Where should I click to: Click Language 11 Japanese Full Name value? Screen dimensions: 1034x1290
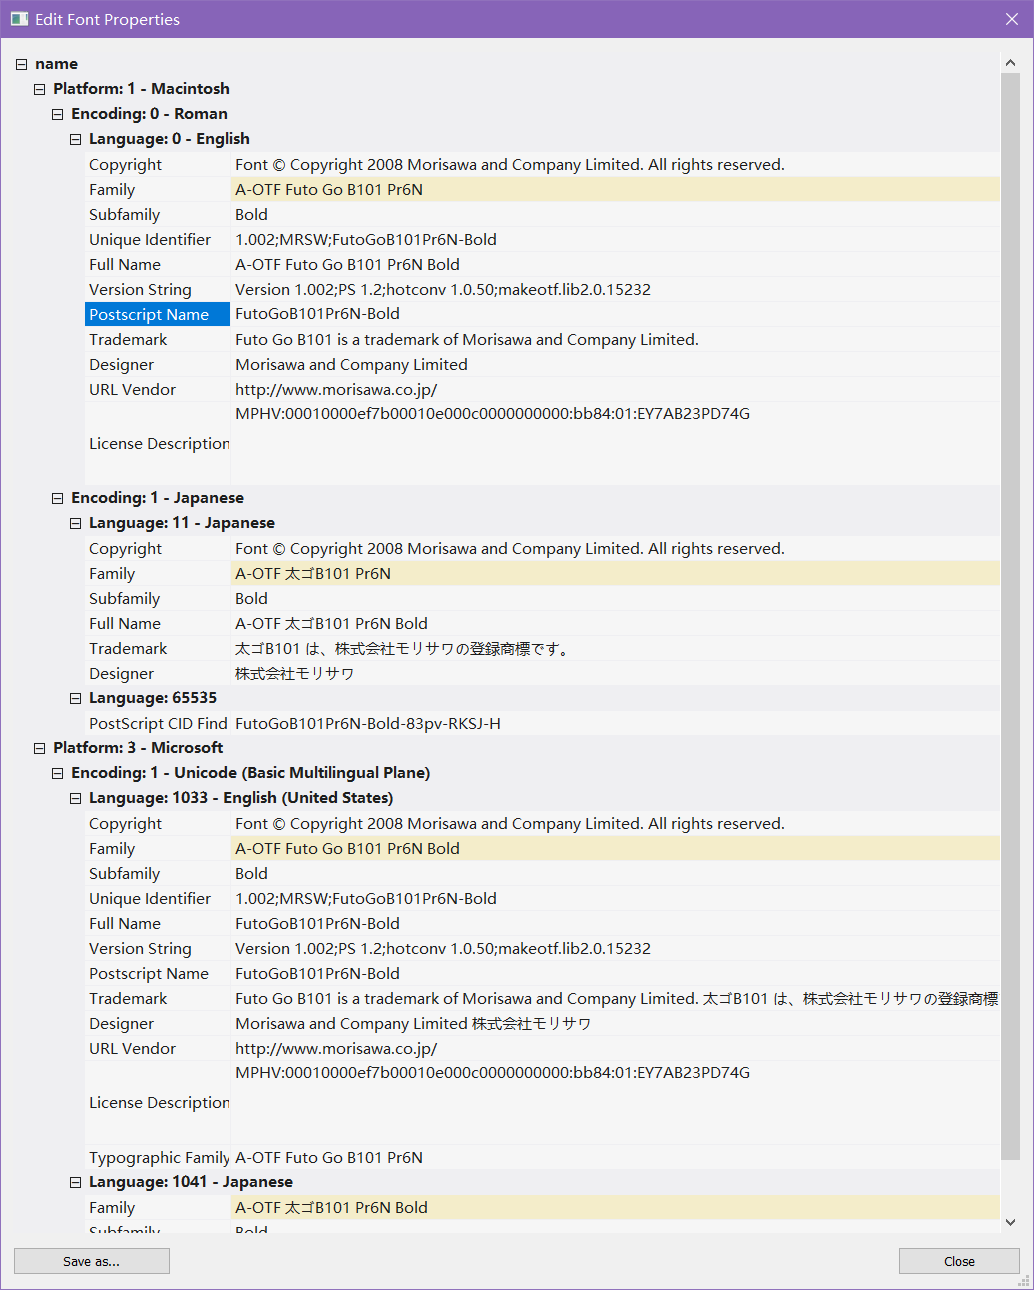[x=615, y=623]
